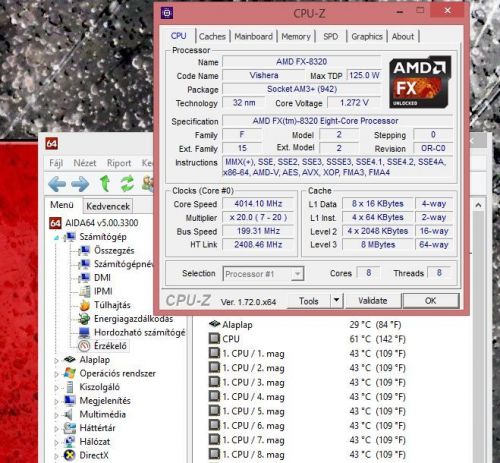Click the CPU 61 °C temperature value

tap(377, 339)
